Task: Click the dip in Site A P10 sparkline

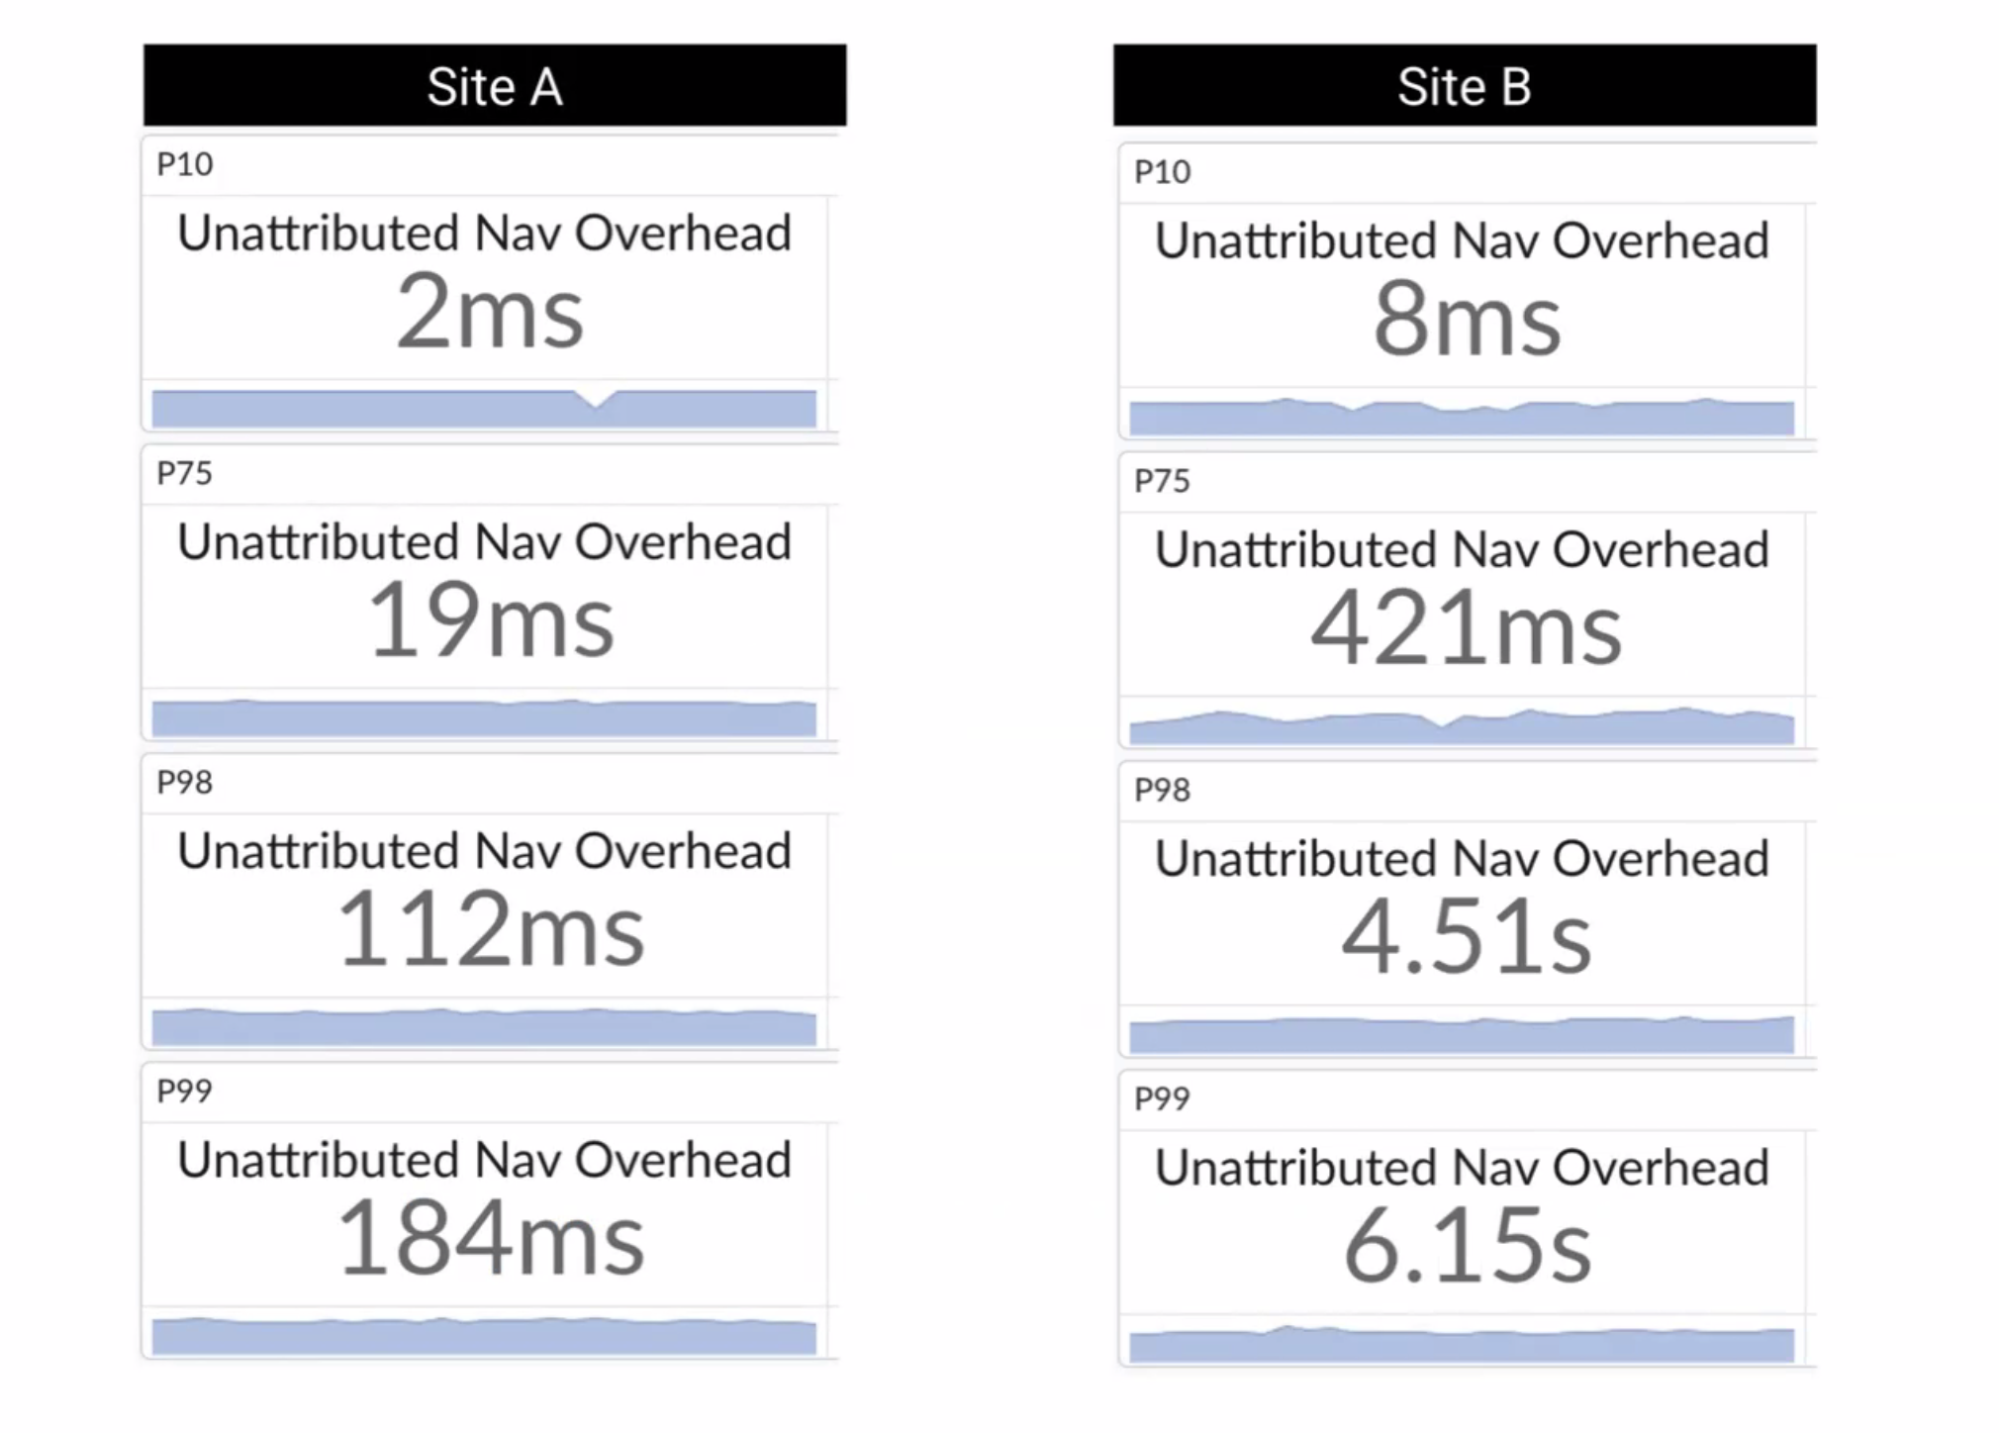Action: (596, 402)
